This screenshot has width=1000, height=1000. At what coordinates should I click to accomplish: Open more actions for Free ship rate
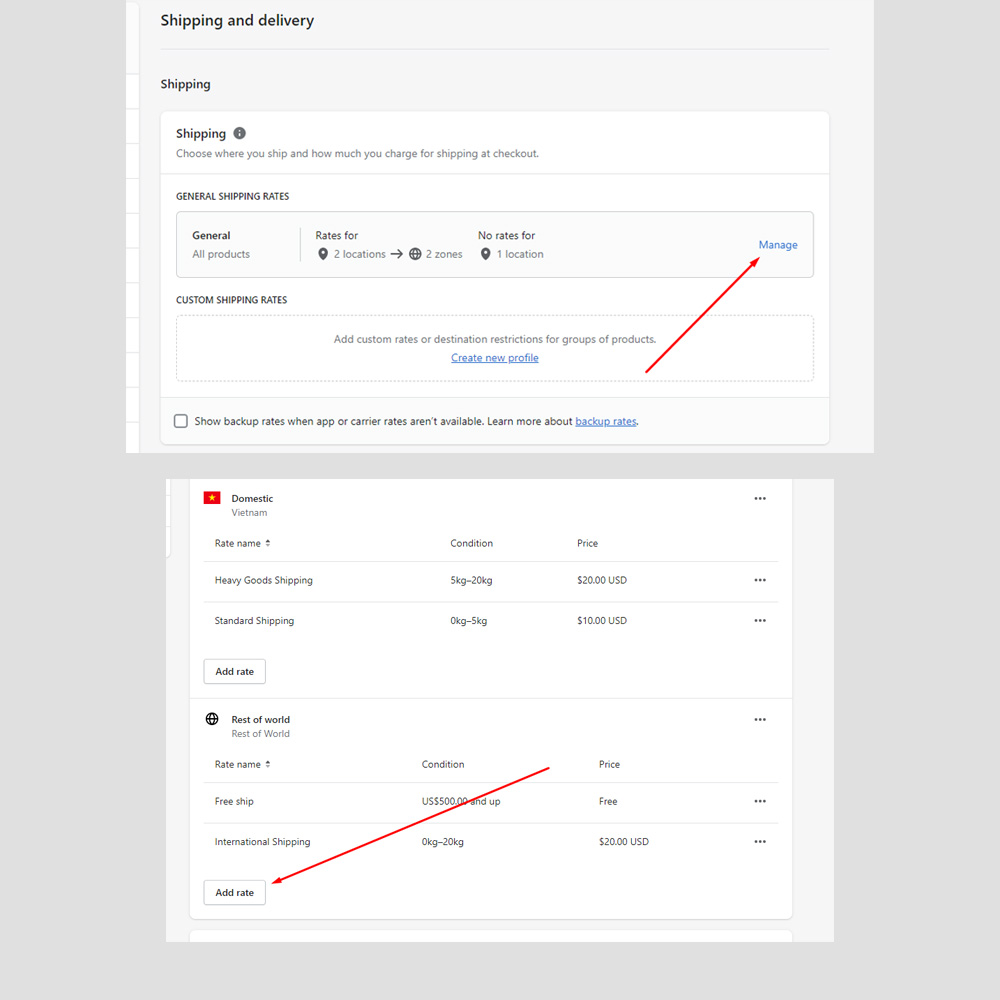coord(760,801)
